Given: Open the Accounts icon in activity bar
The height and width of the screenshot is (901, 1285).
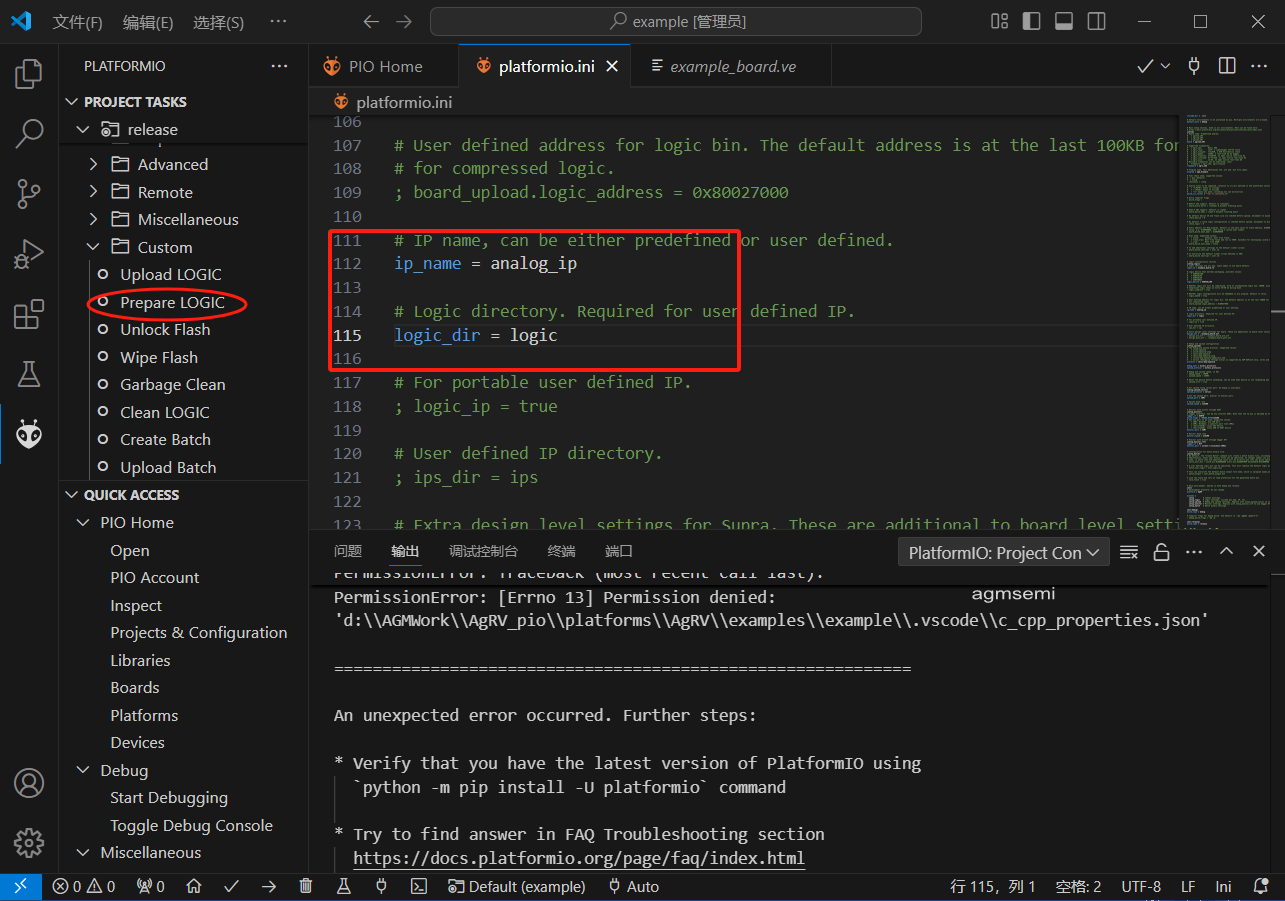Looking at the screenshot, I should click(x=29, y=782).
